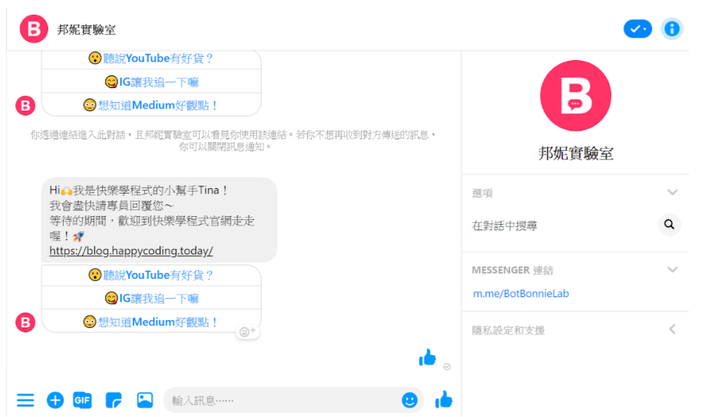This screenshot has height=417, width=720.
Task: Click the upper IG讓我追一下嘛 button
Action: click(x=151, y=82)
